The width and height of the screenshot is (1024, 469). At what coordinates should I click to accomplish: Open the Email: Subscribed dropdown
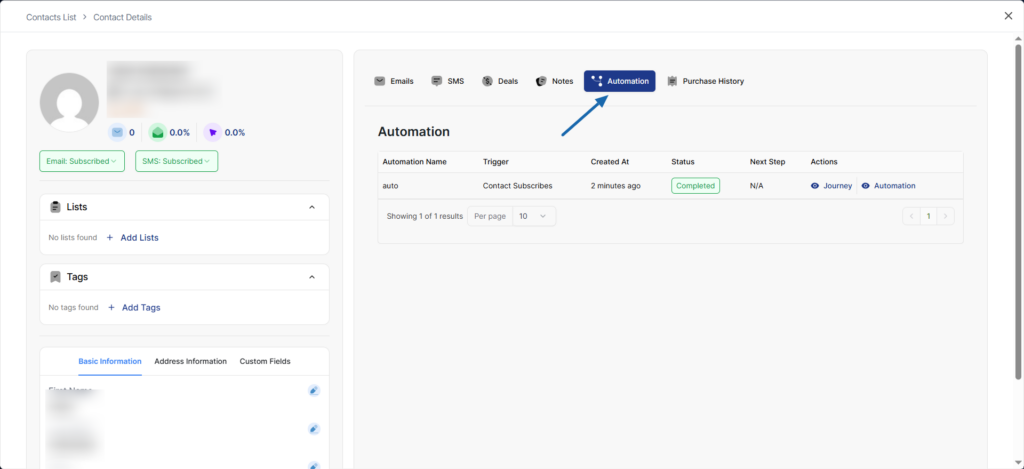point(81,161)
